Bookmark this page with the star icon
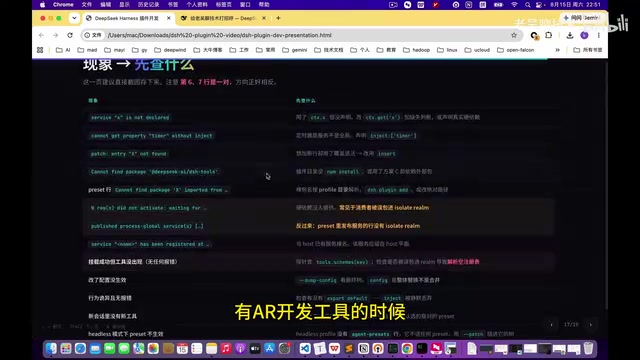This screenshot has height=360, width=640. (x=513, y=35)
